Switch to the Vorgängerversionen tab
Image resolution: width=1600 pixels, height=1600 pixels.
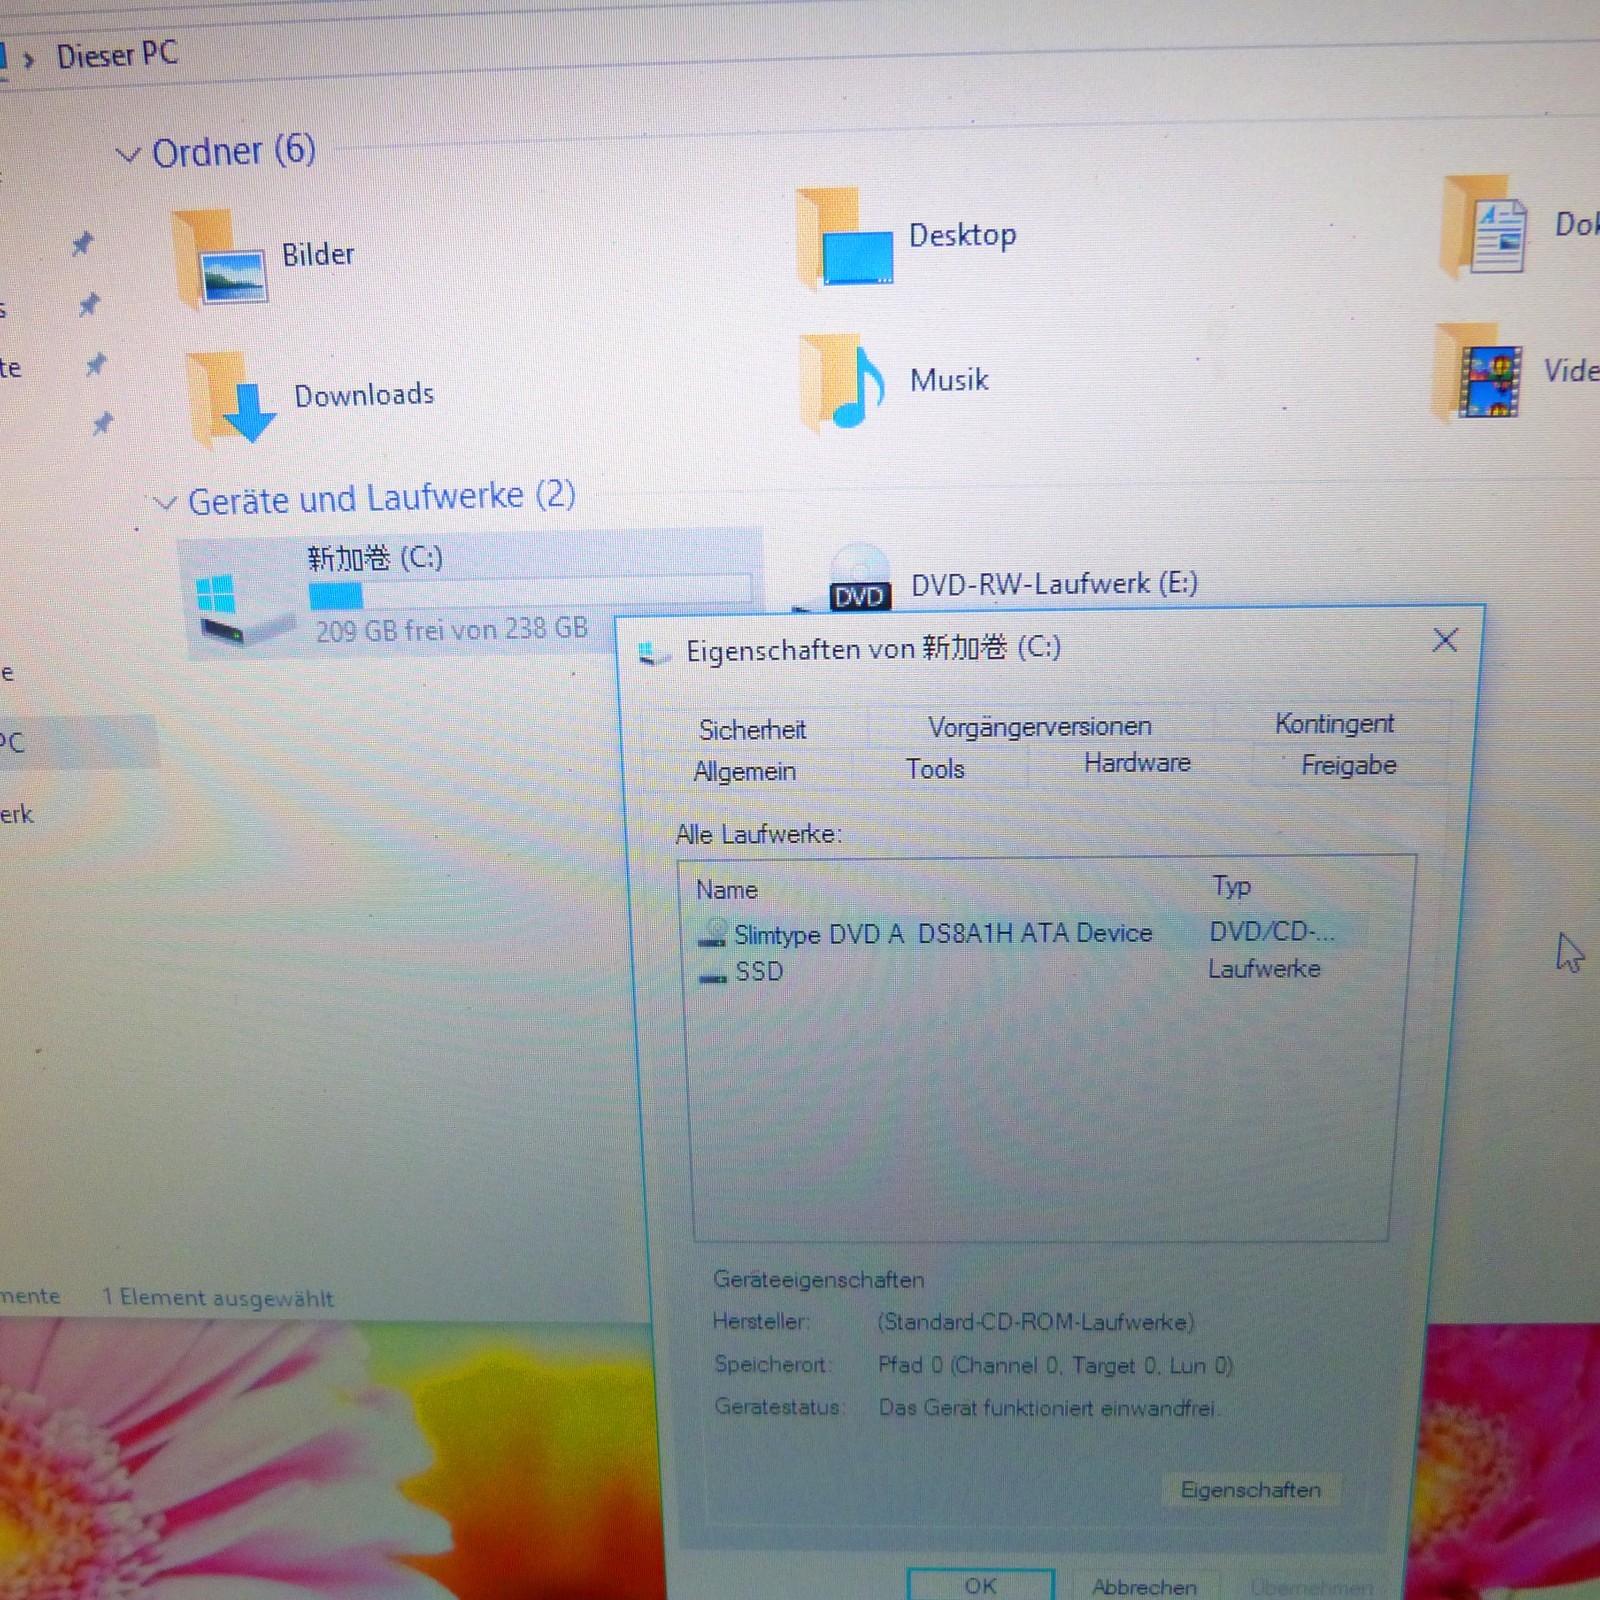[x=1040, y=727]
